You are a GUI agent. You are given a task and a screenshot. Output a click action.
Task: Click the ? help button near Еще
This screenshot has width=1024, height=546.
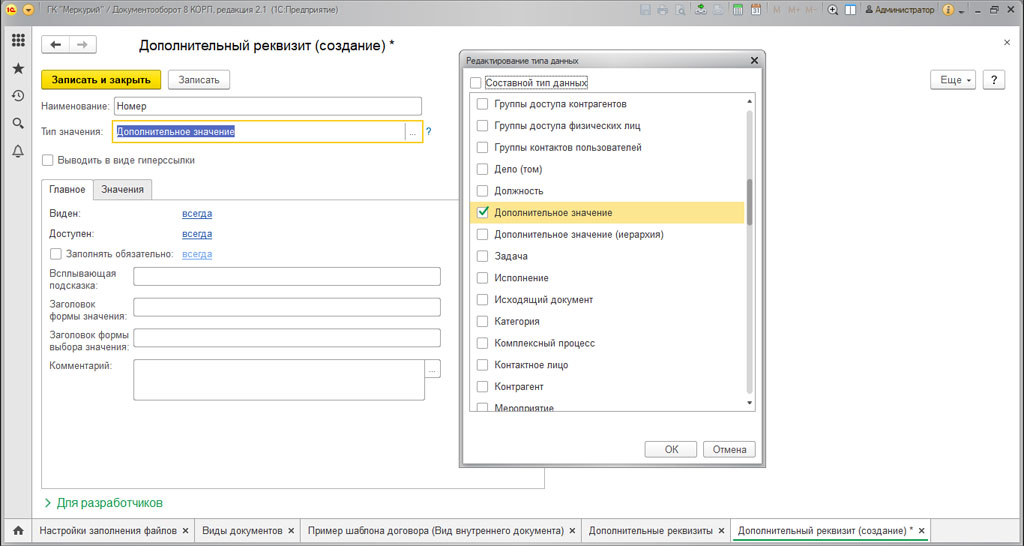pos(993,80)
